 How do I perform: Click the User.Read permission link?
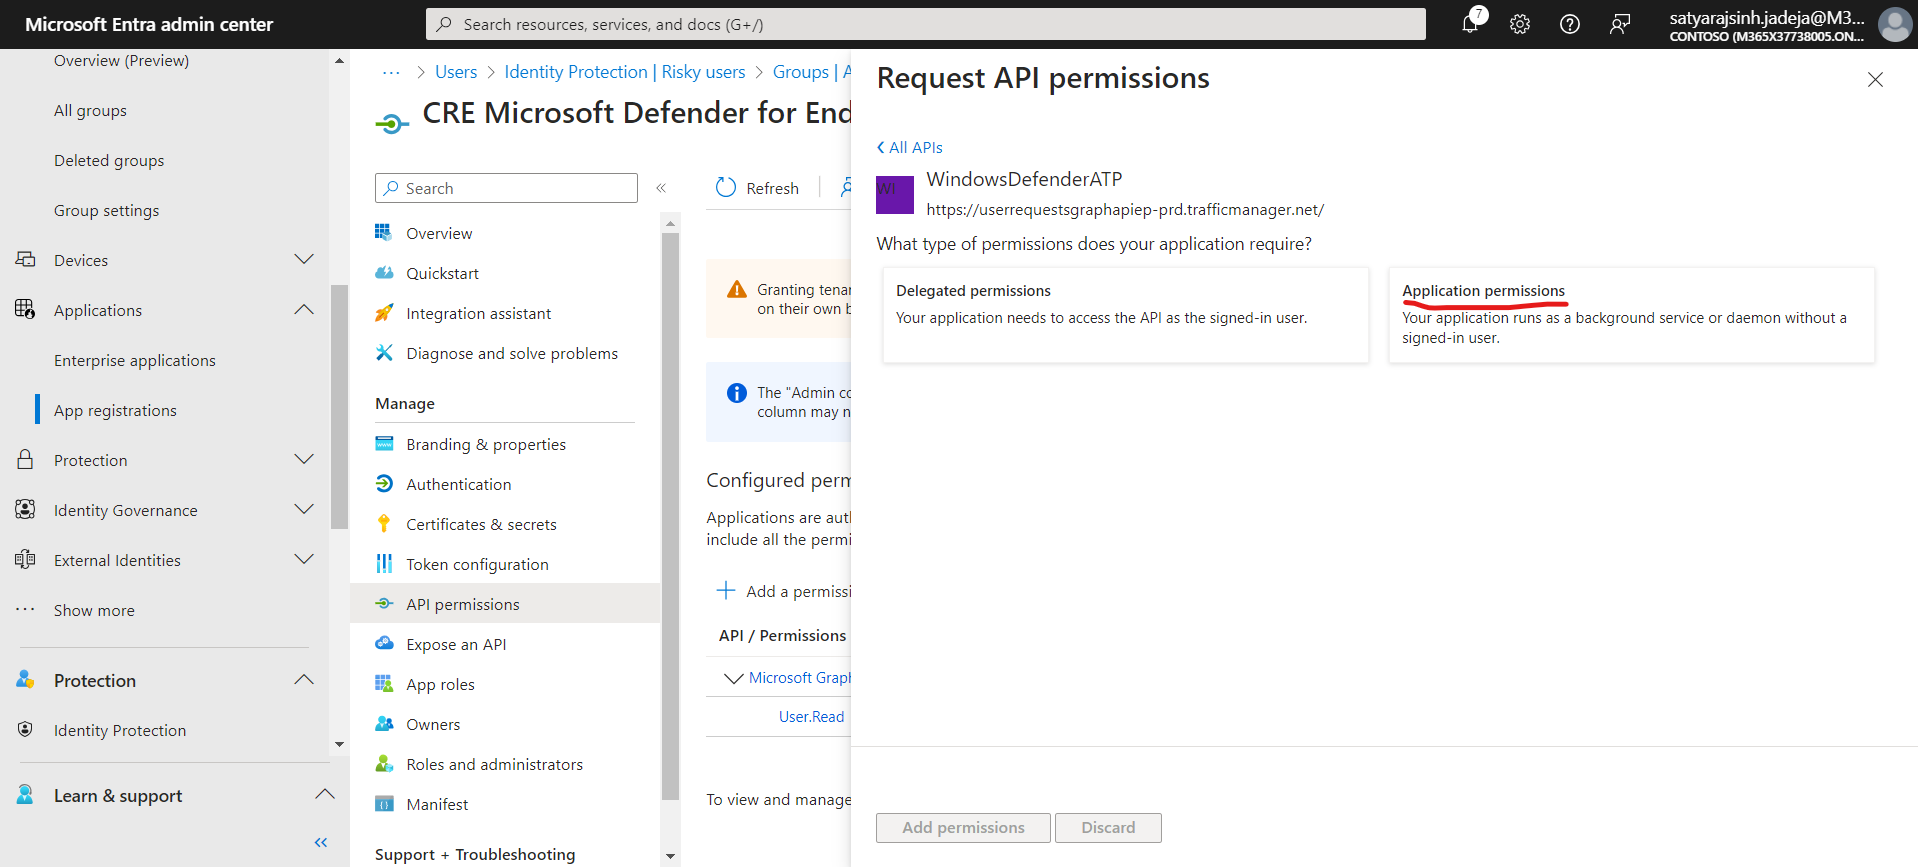tap(812, 717)
